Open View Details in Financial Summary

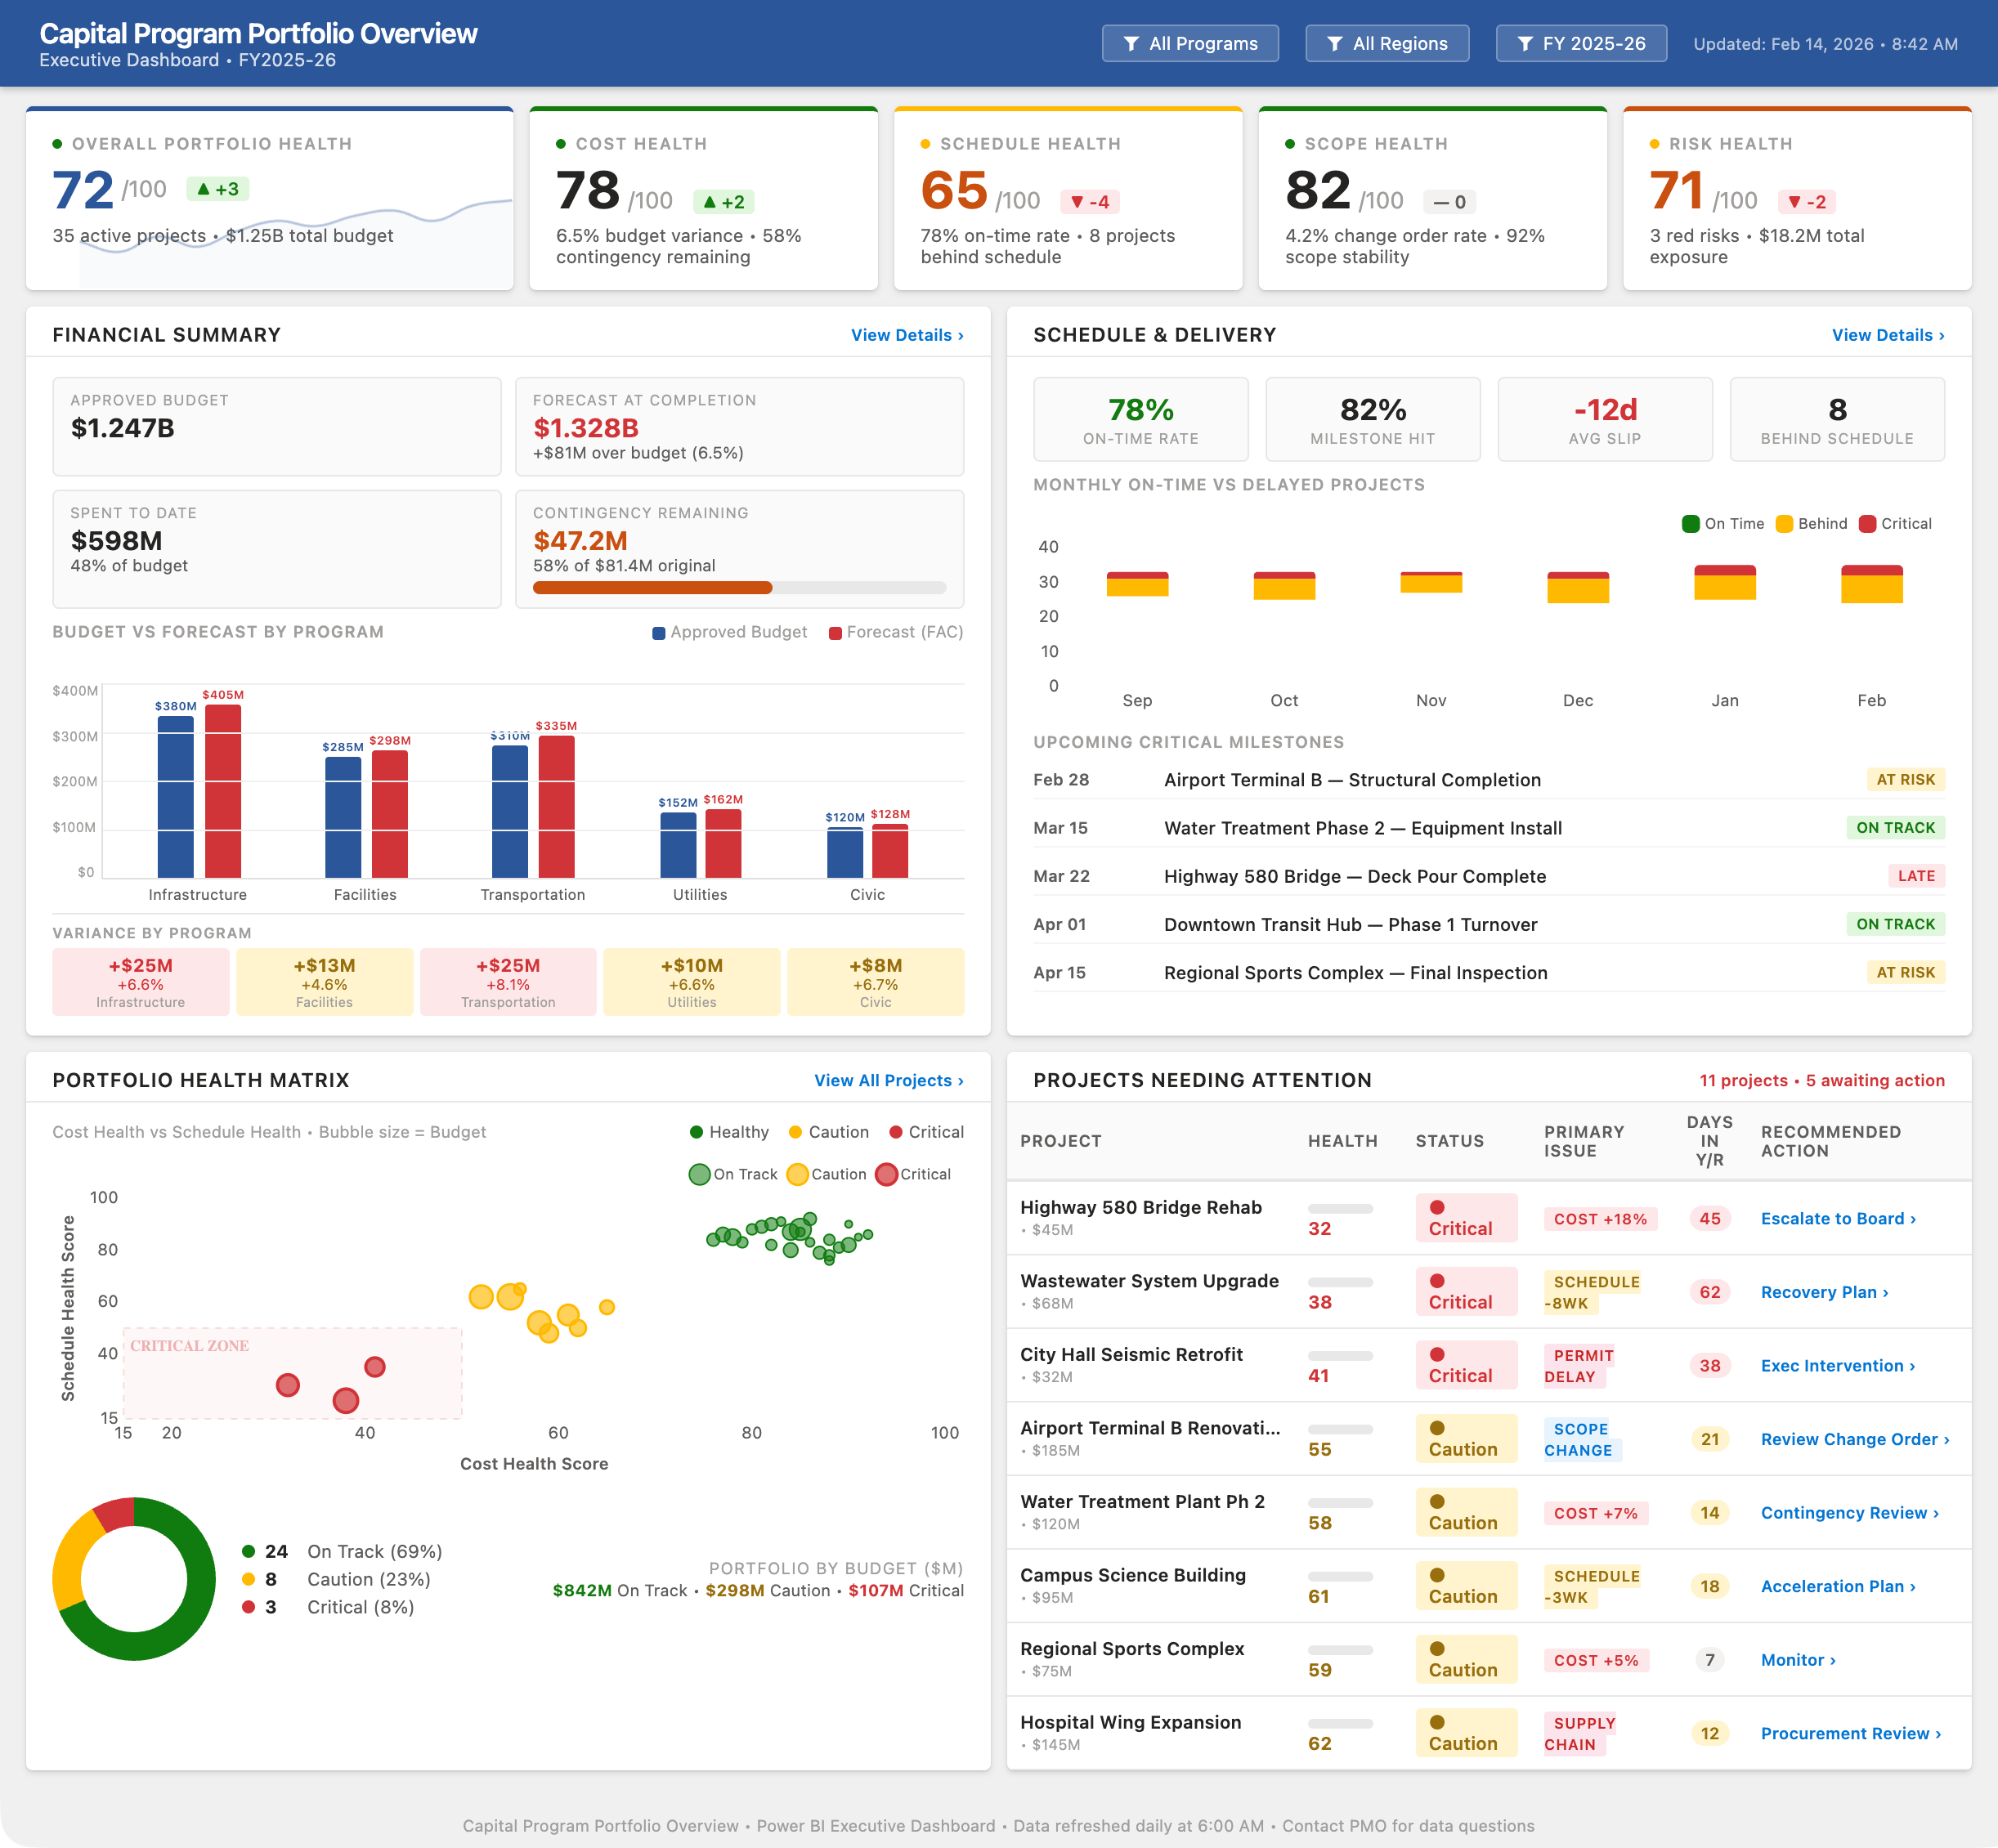906,335
